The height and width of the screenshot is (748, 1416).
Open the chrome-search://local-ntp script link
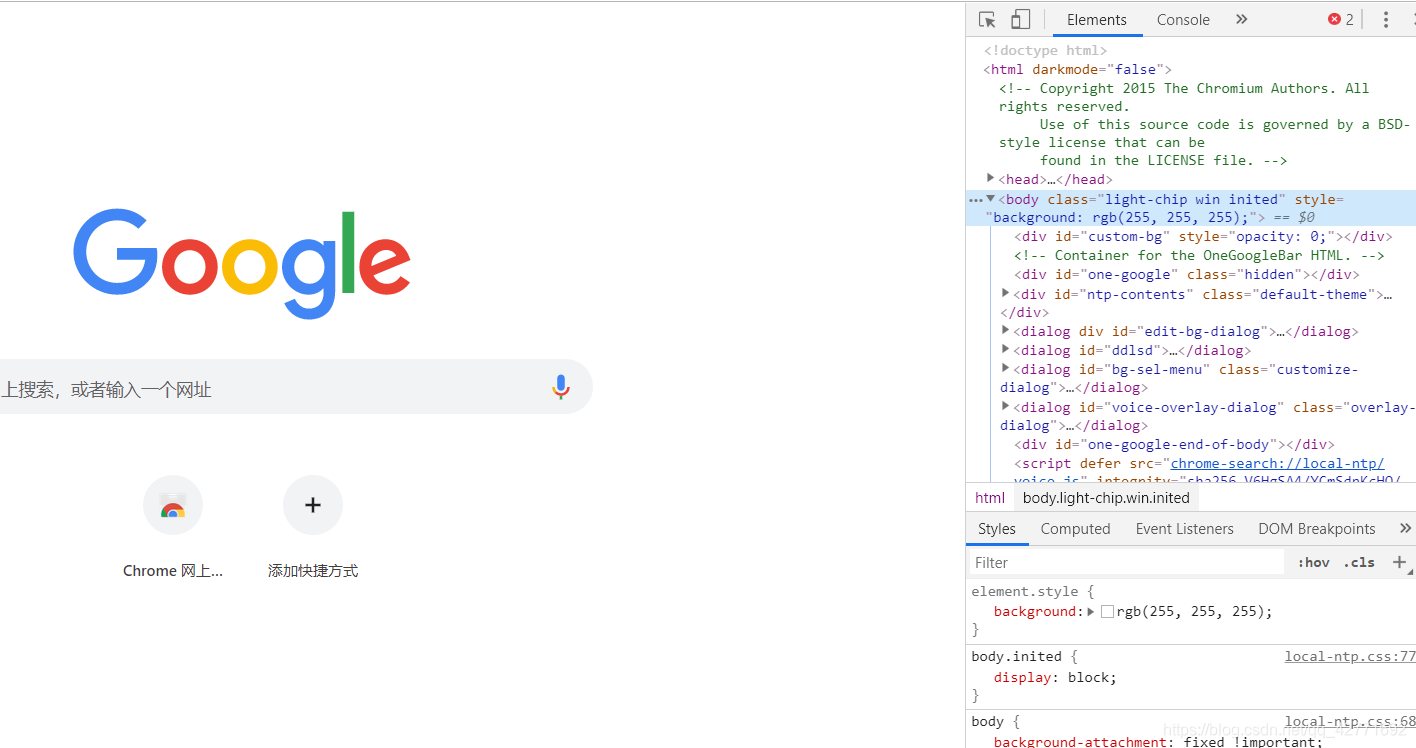pyautogui.click(x=1277, y=463)
